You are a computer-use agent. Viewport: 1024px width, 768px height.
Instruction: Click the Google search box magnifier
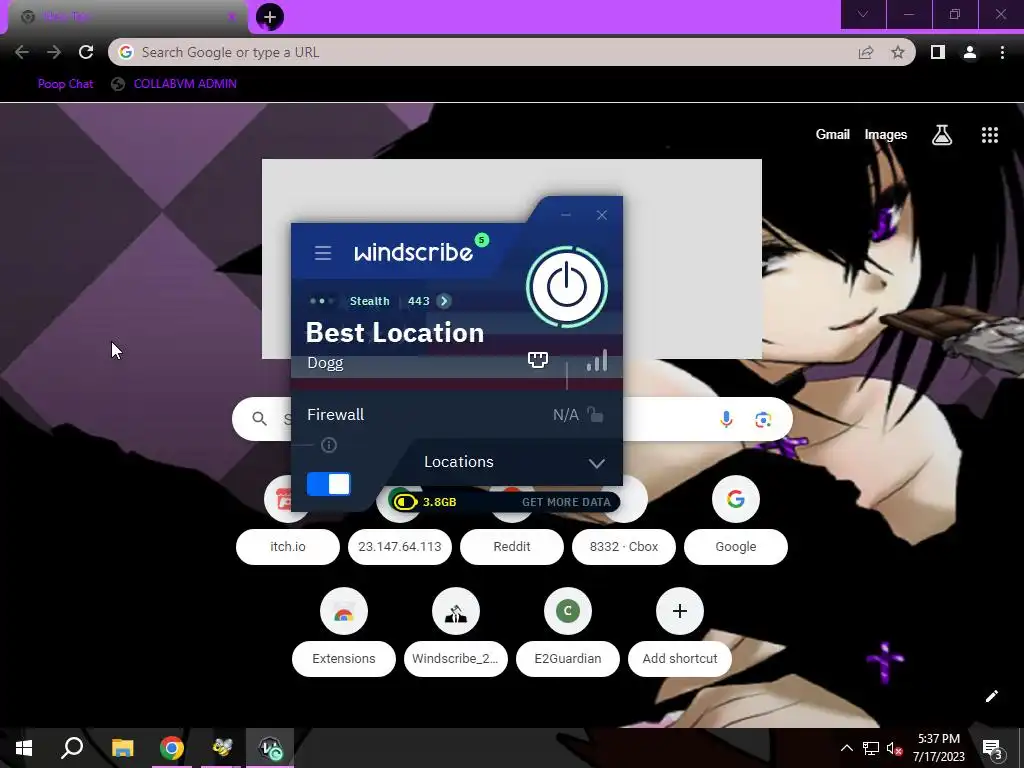click(x=259, y=419)
